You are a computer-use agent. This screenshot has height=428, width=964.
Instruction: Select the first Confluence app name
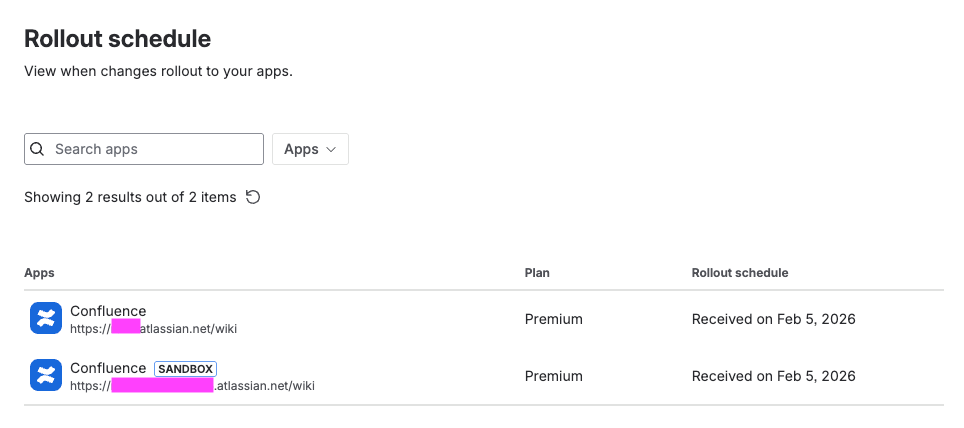(108, 311)
